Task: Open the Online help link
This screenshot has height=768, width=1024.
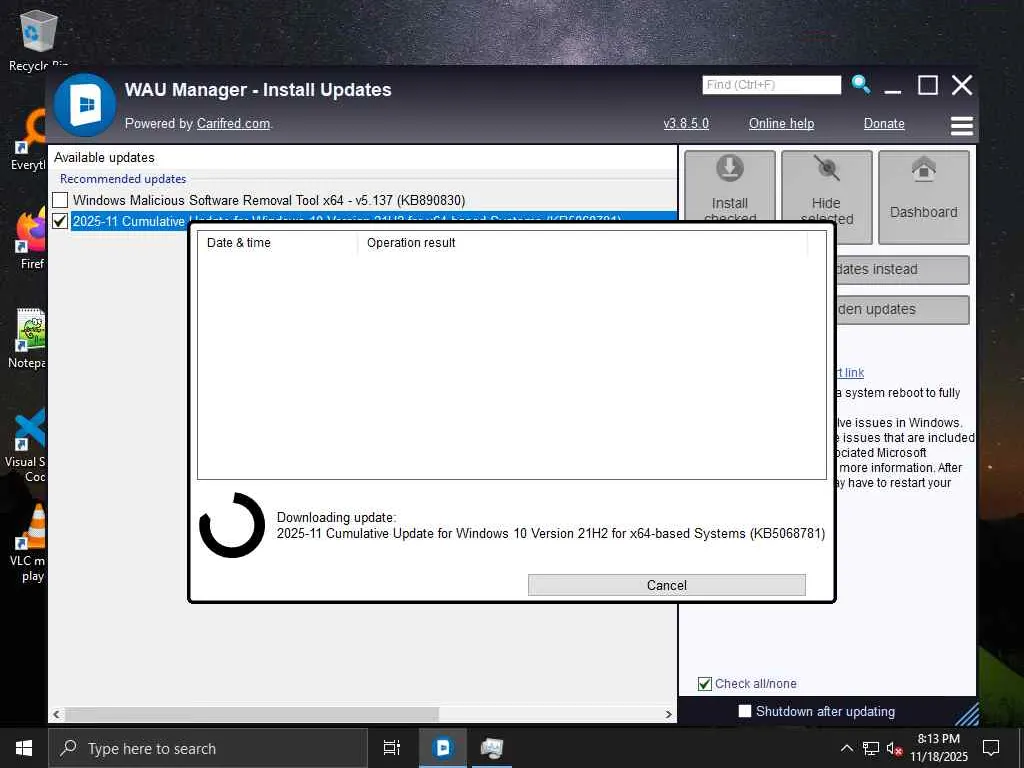Action: (x=781, y=123)
